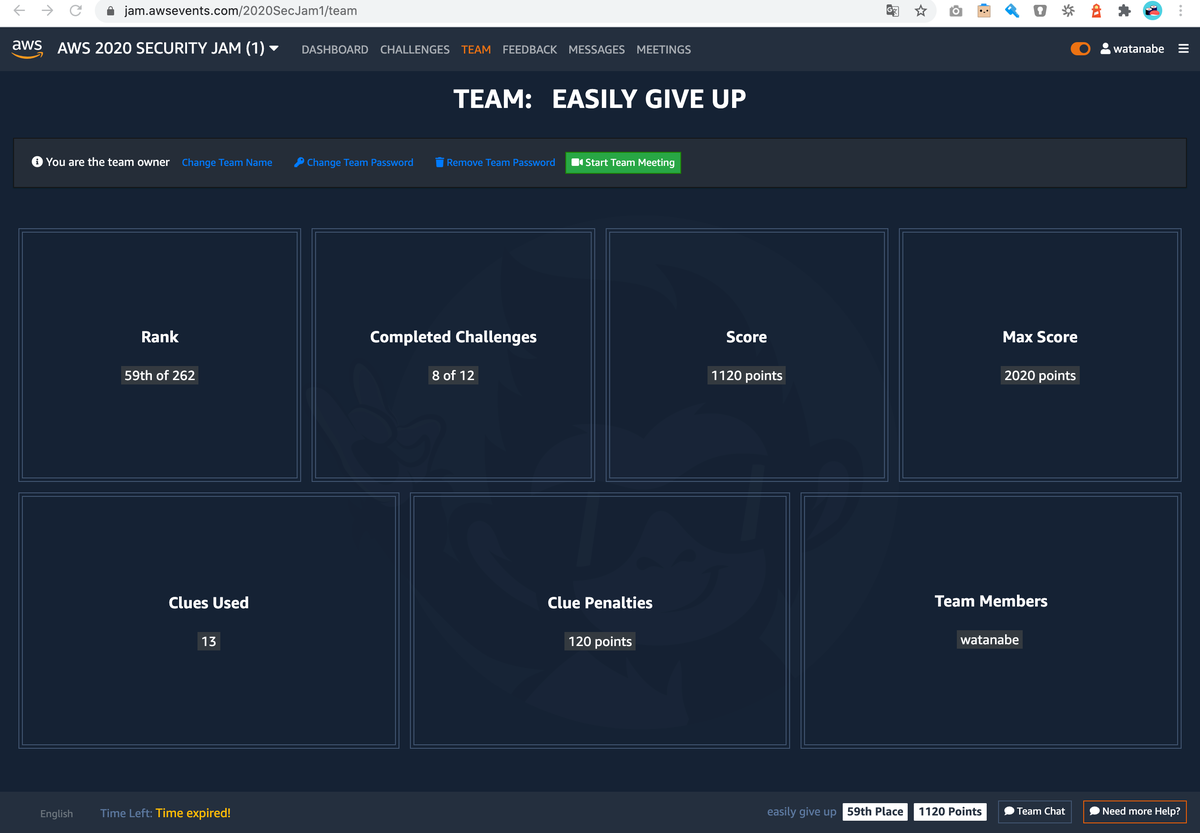Click the lock icon in address bar

[x=111, y=11]
